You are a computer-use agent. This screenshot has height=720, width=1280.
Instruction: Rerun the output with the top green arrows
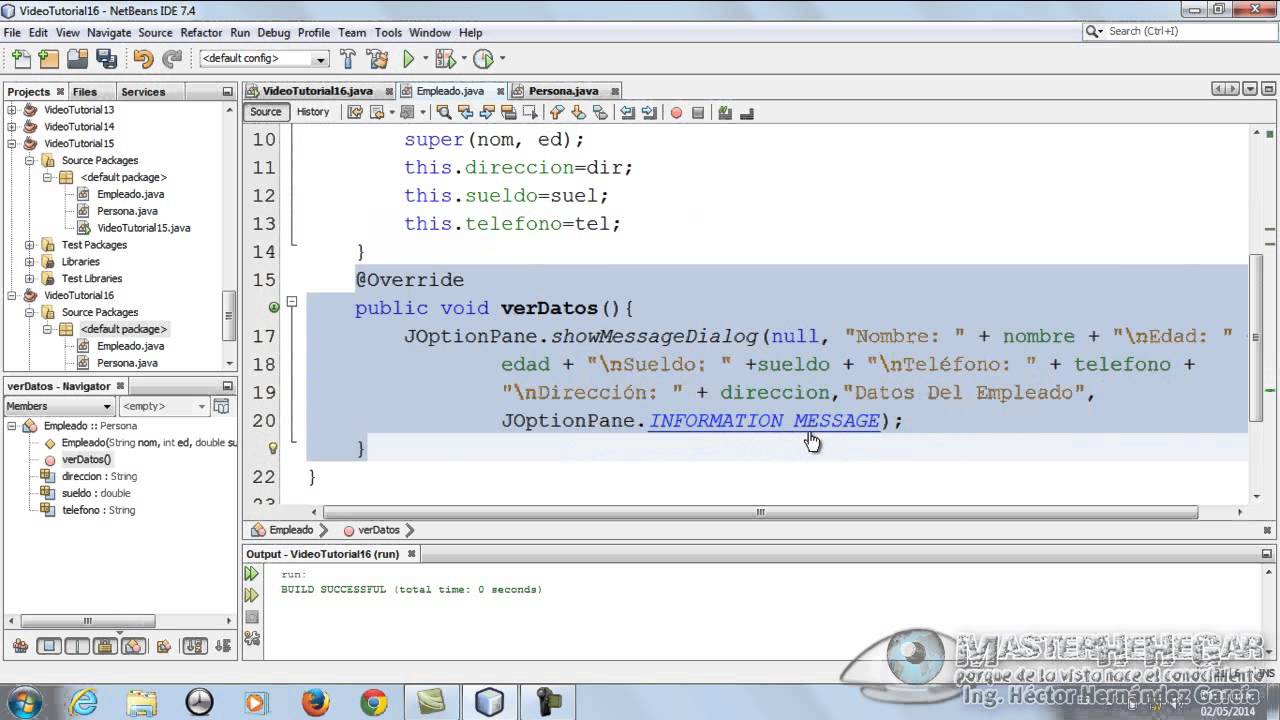coord(251,574)
